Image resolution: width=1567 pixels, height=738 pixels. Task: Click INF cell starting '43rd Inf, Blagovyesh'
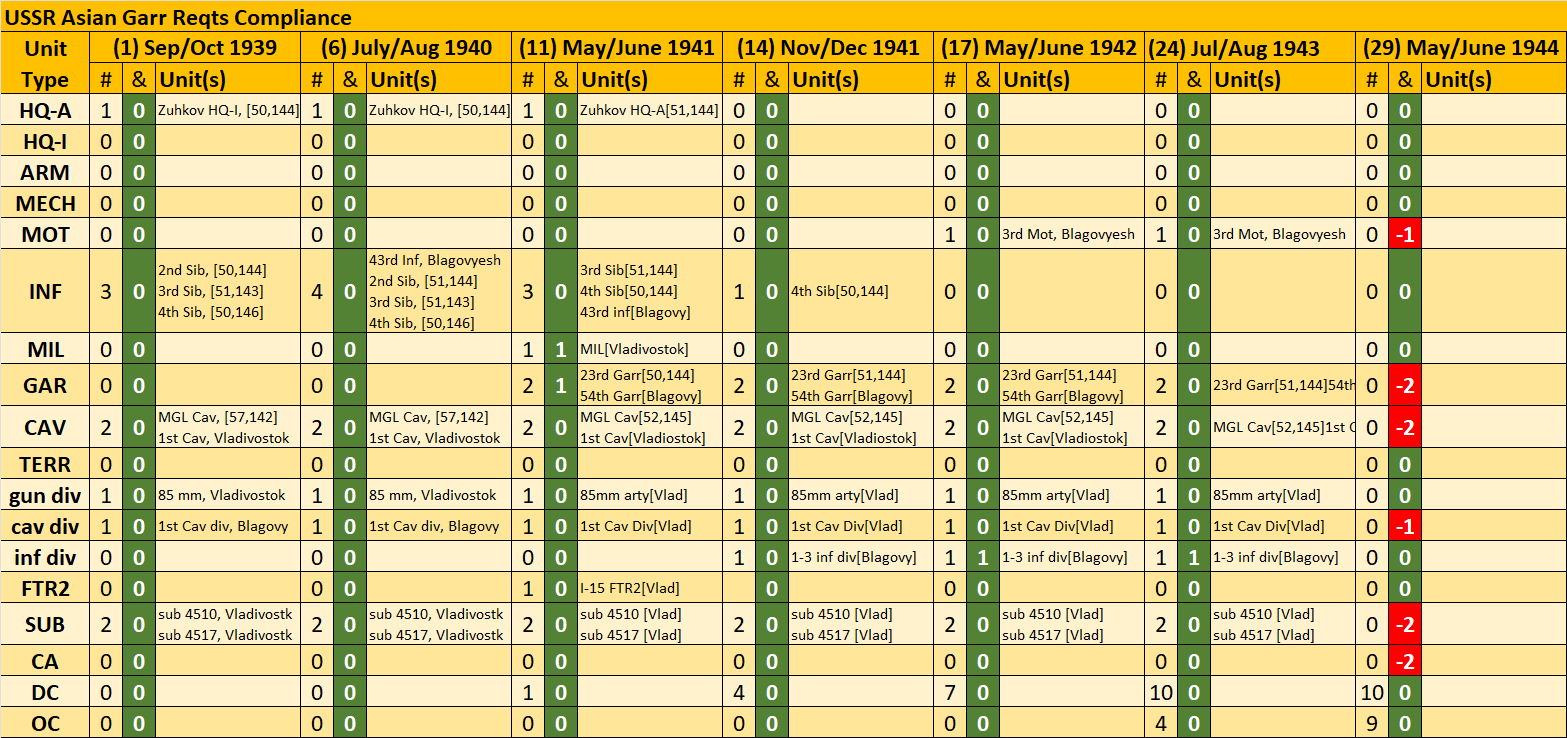[439, 291]
